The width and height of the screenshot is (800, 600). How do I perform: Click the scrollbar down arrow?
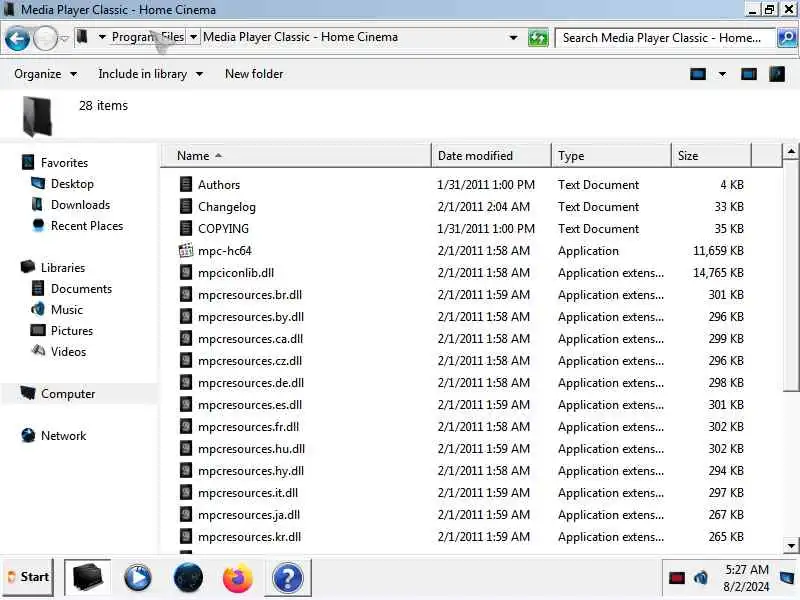(791, 545)
